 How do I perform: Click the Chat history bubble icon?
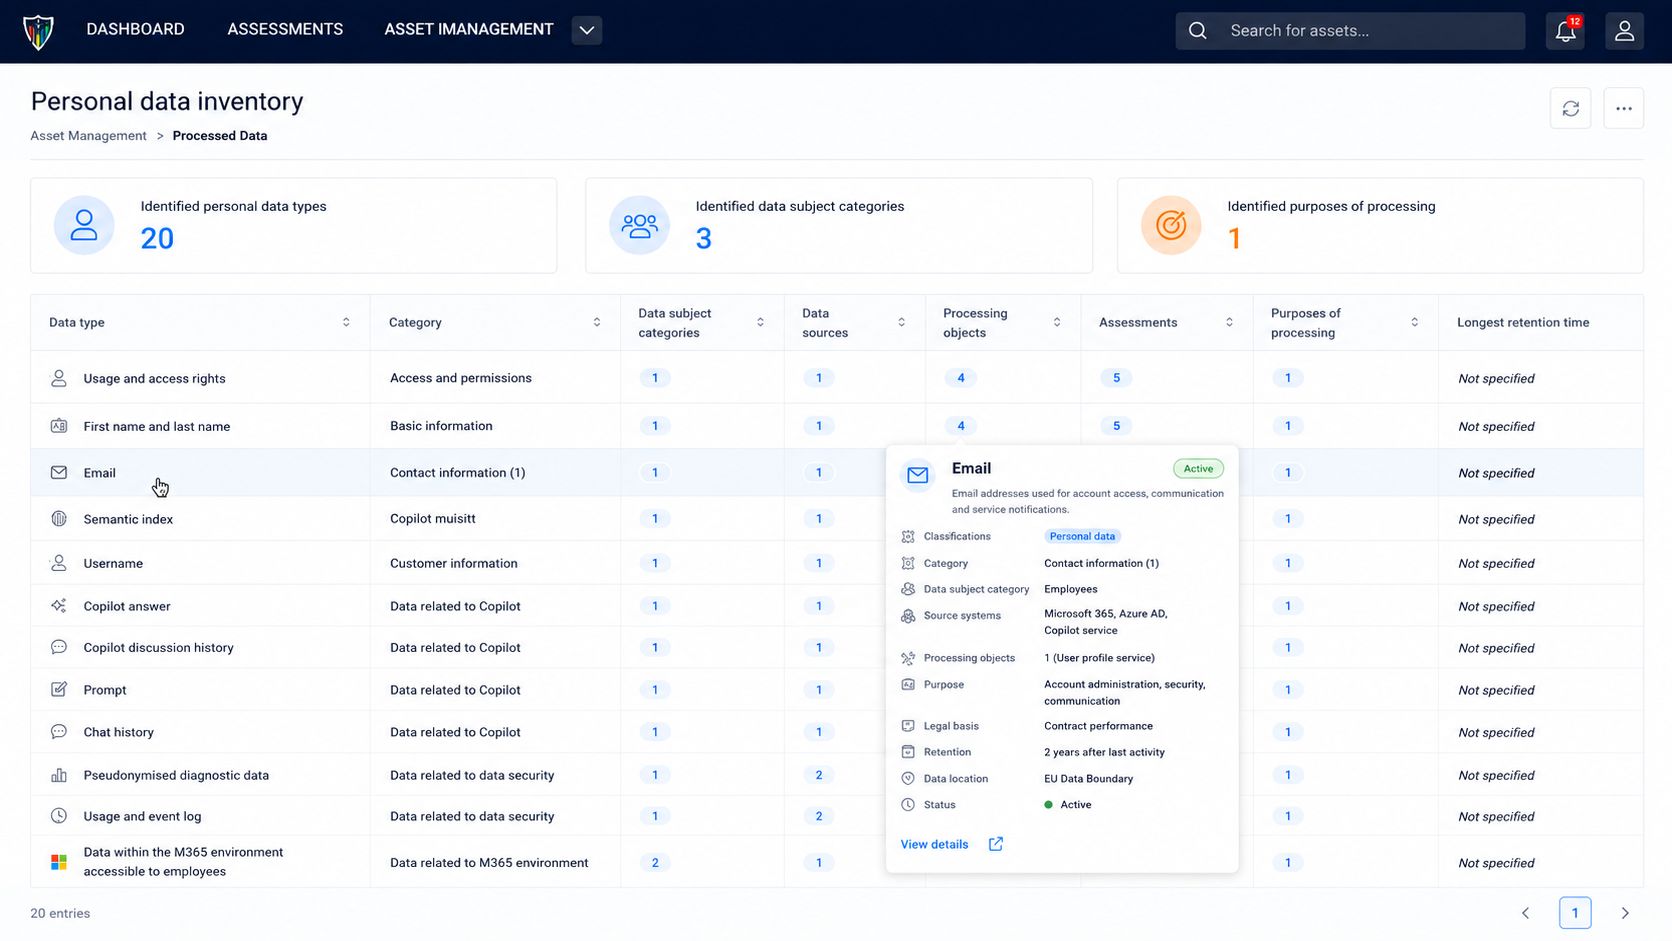59,732
